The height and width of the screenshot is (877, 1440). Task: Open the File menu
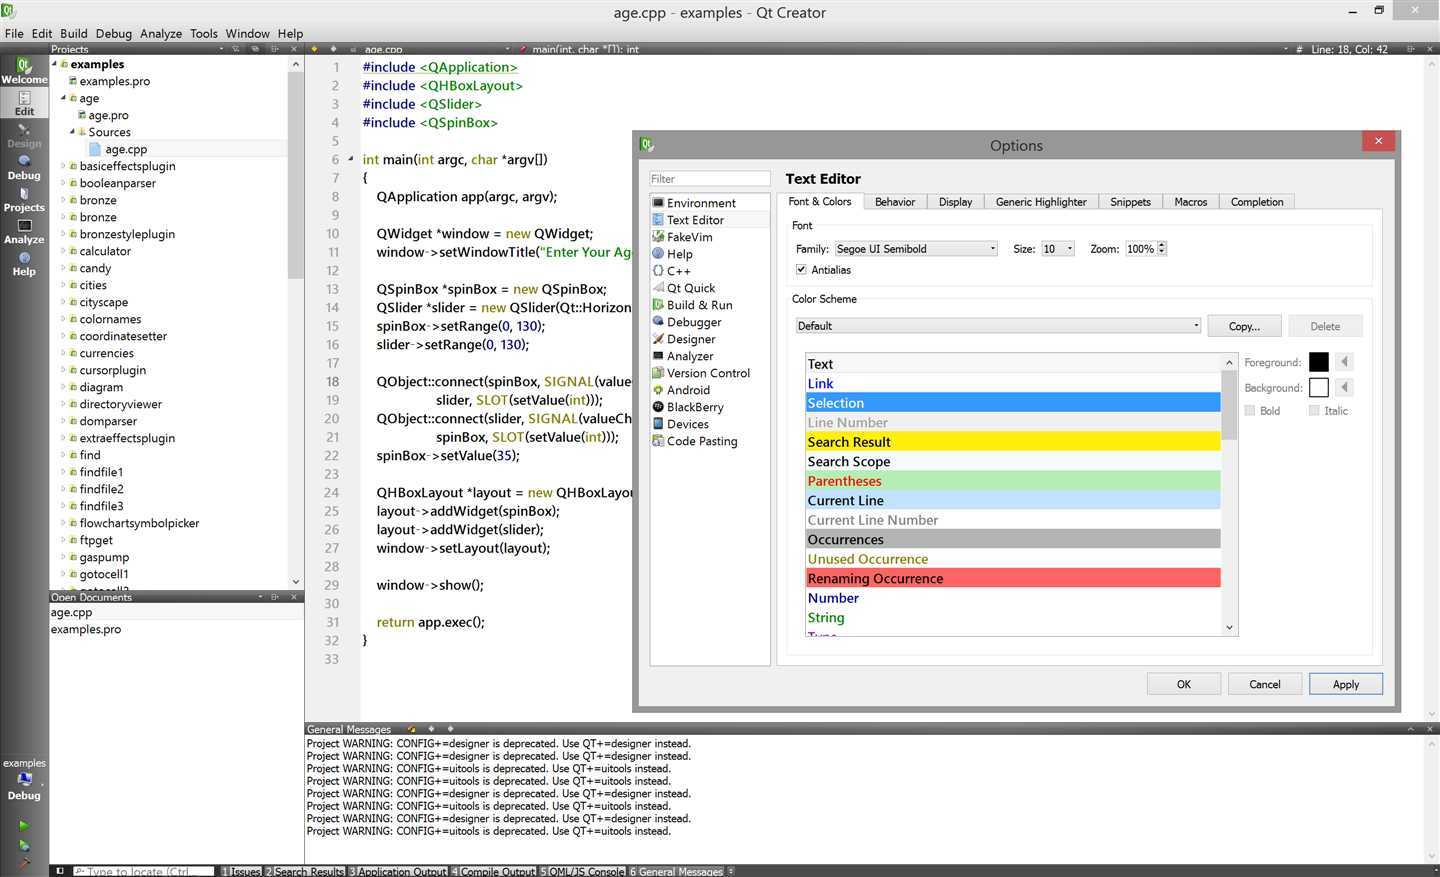click(x=14, y=33)
